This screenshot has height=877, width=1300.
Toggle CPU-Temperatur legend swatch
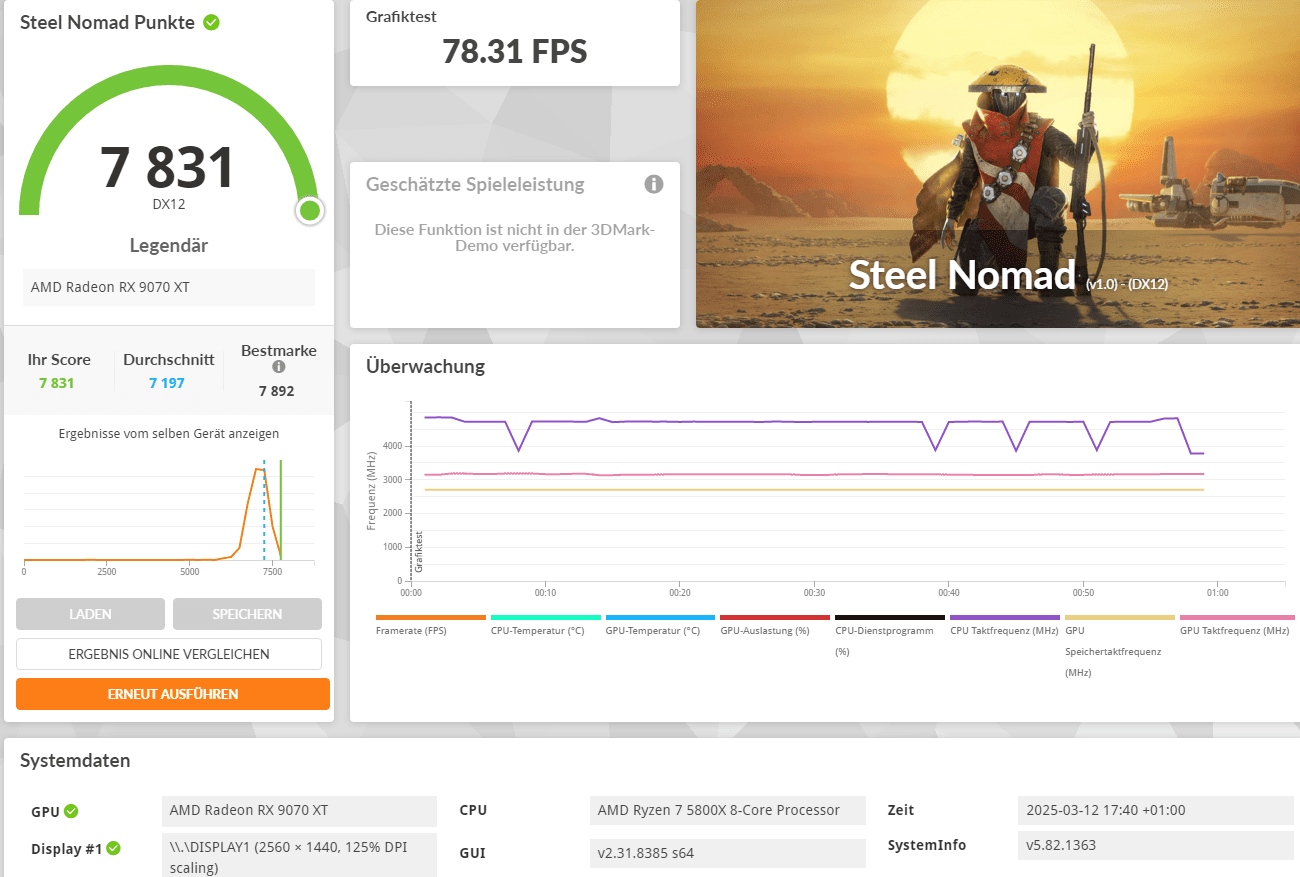[x=545, y=618]
